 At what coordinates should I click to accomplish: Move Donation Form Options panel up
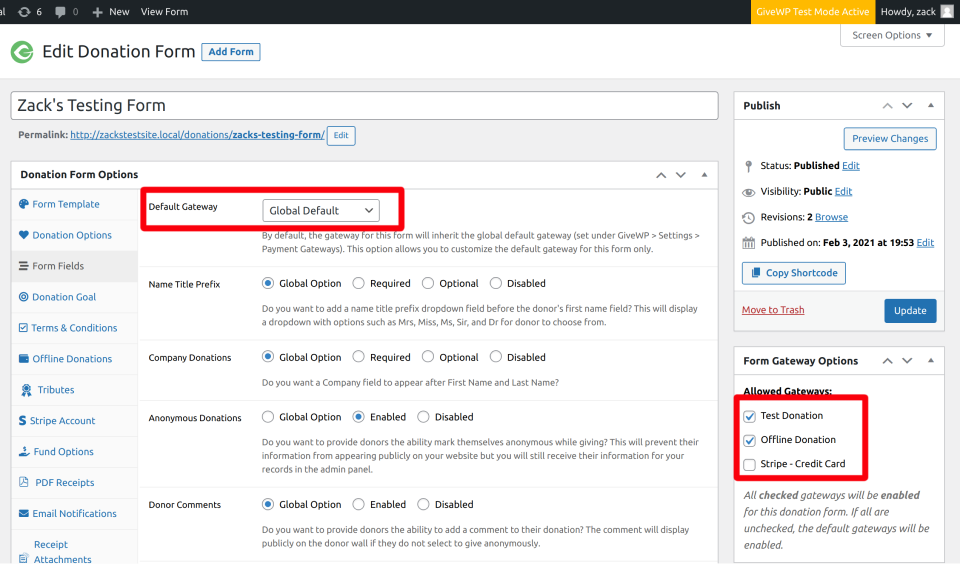661,175
